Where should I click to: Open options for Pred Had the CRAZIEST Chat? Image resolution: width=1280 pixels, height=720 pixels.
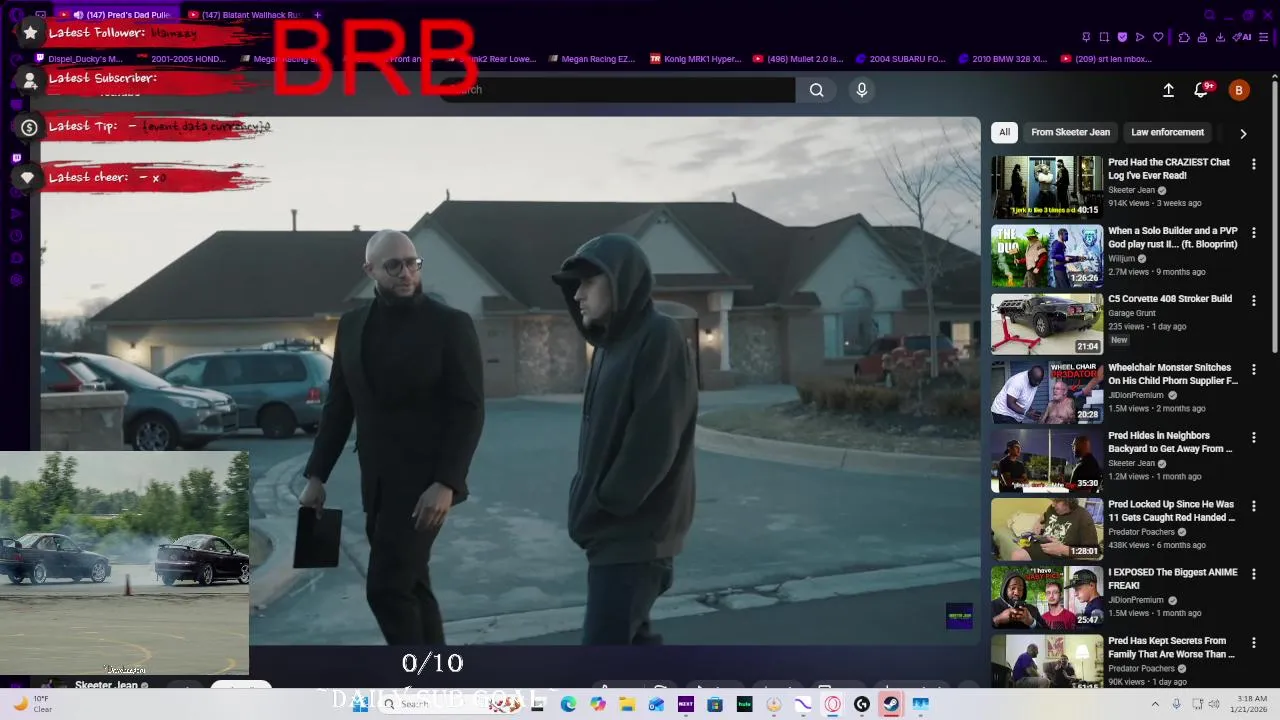pyautogui.click(x=1254, y=163)
